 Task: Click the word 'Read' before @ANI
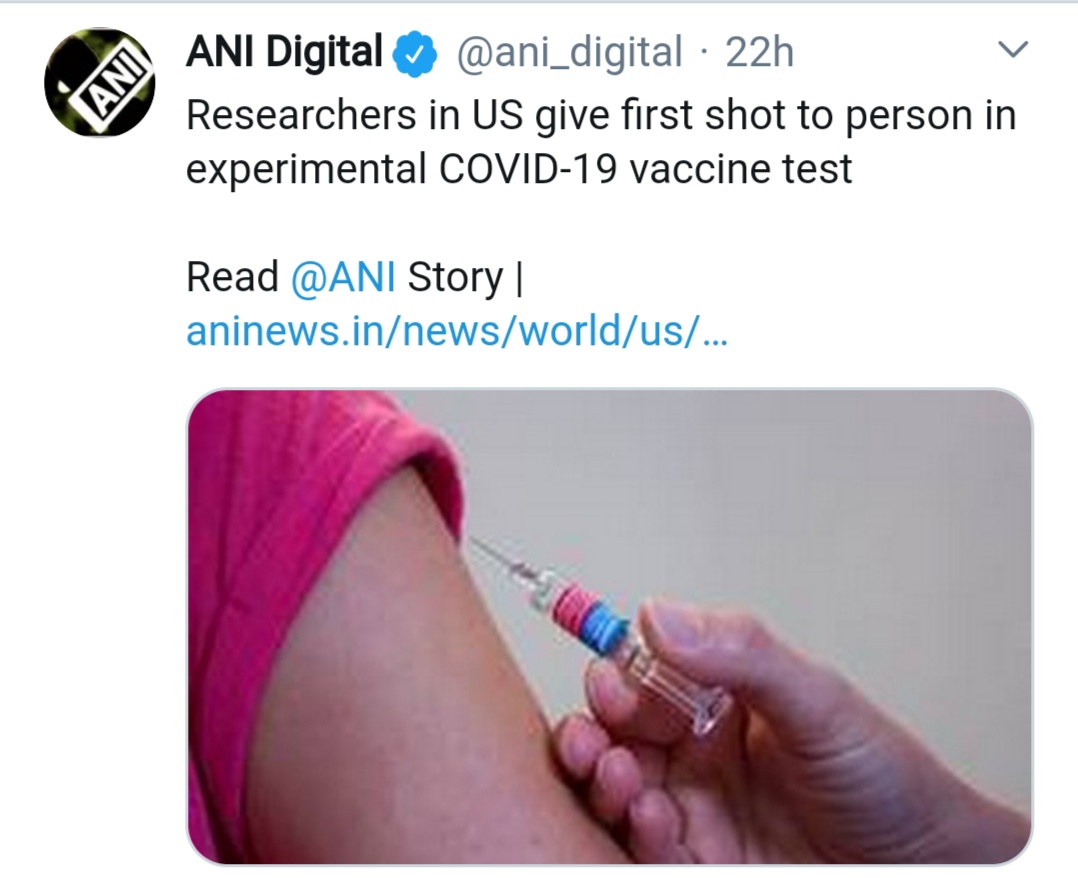(x=232, y=277)
